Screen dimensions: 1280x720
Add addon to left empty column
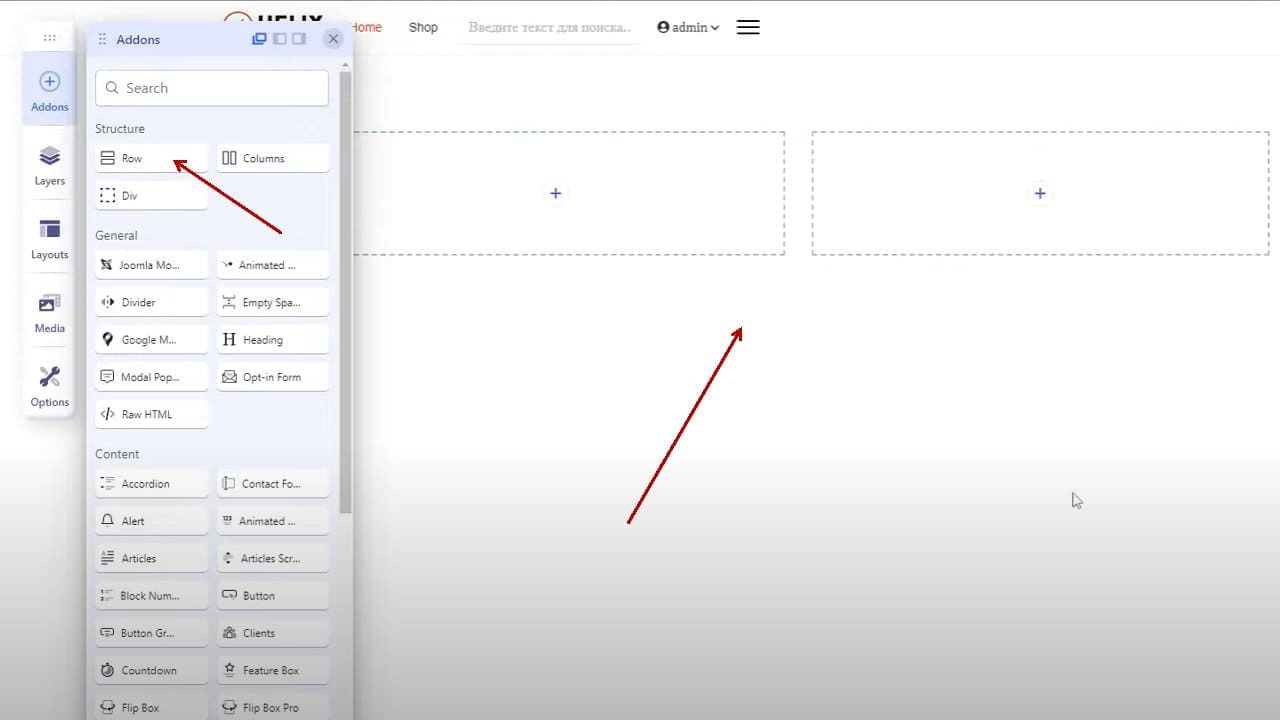click(556, 193)
